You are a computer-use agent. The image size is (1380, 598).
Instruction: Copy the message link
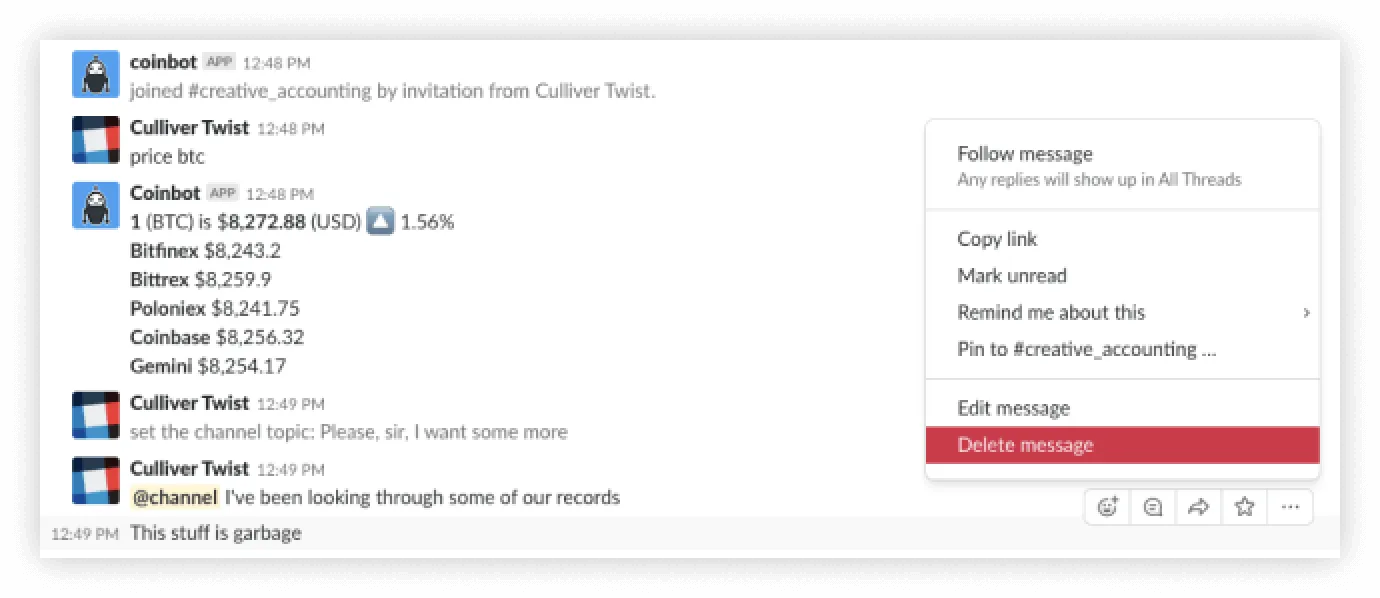[996, 239]
